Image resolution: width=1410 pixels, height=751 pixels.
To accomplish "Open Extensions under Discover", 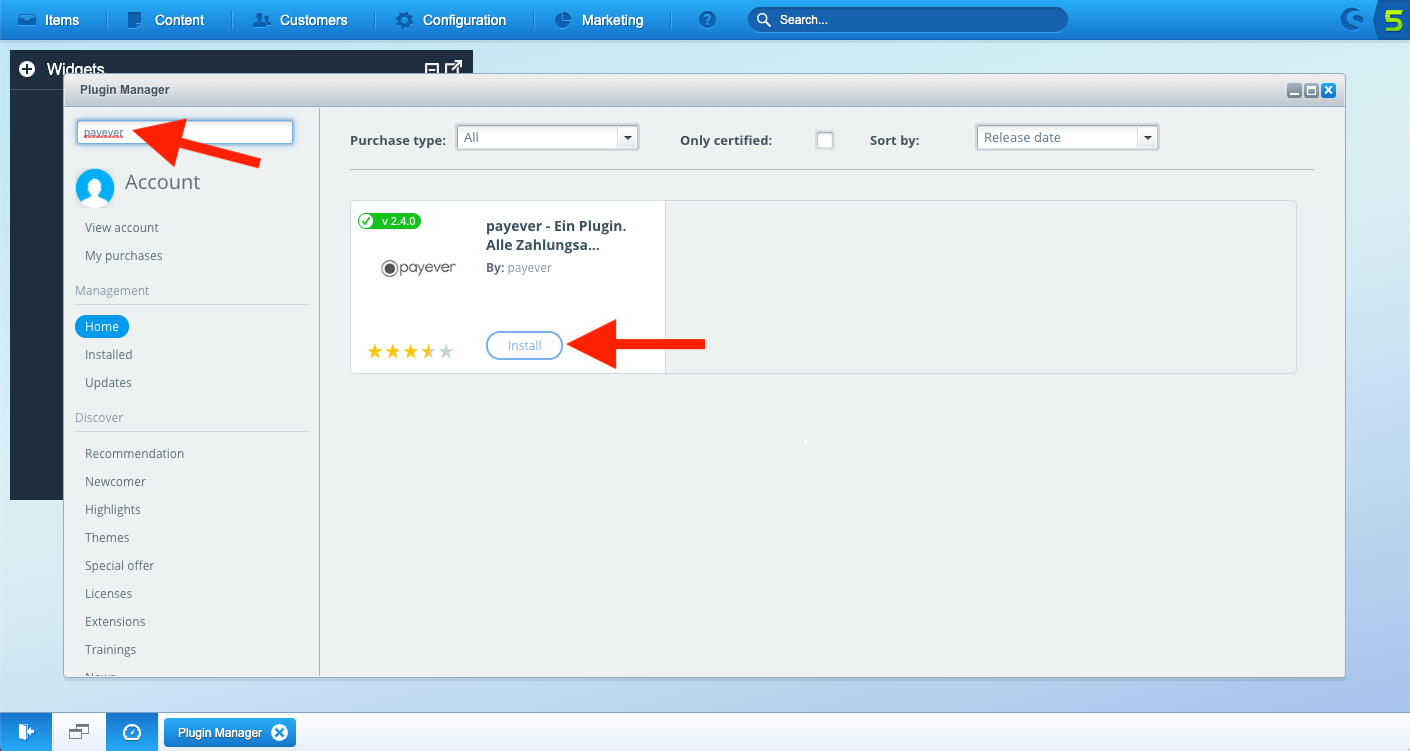I will click(x=115, y=622).
